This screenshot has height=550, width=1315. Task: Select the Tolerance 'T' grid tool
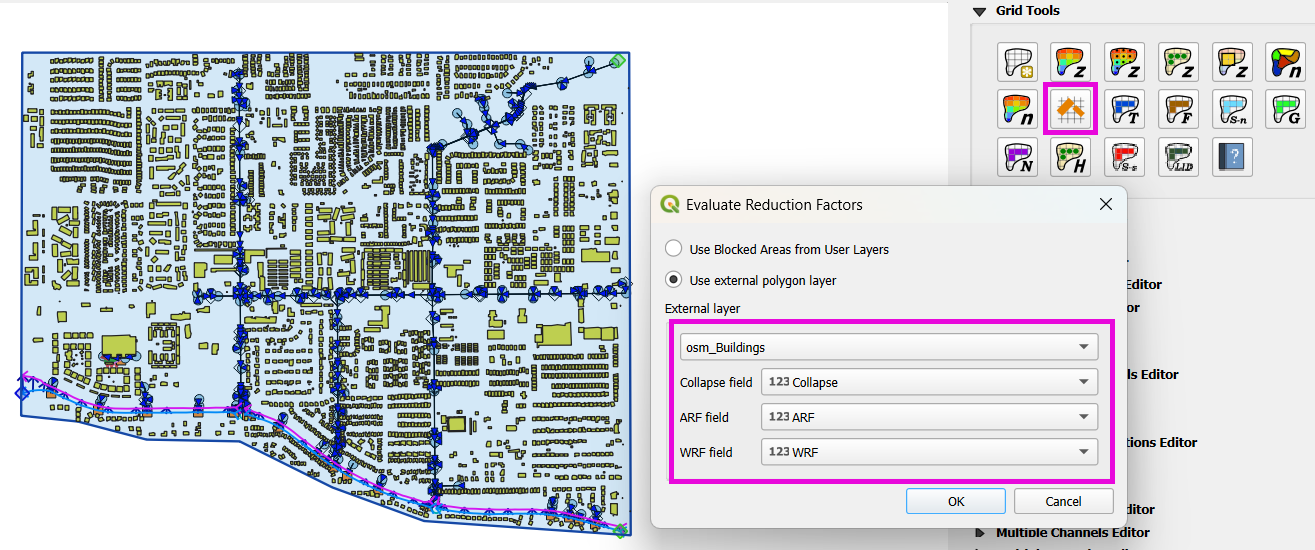tap(1125, 110)
